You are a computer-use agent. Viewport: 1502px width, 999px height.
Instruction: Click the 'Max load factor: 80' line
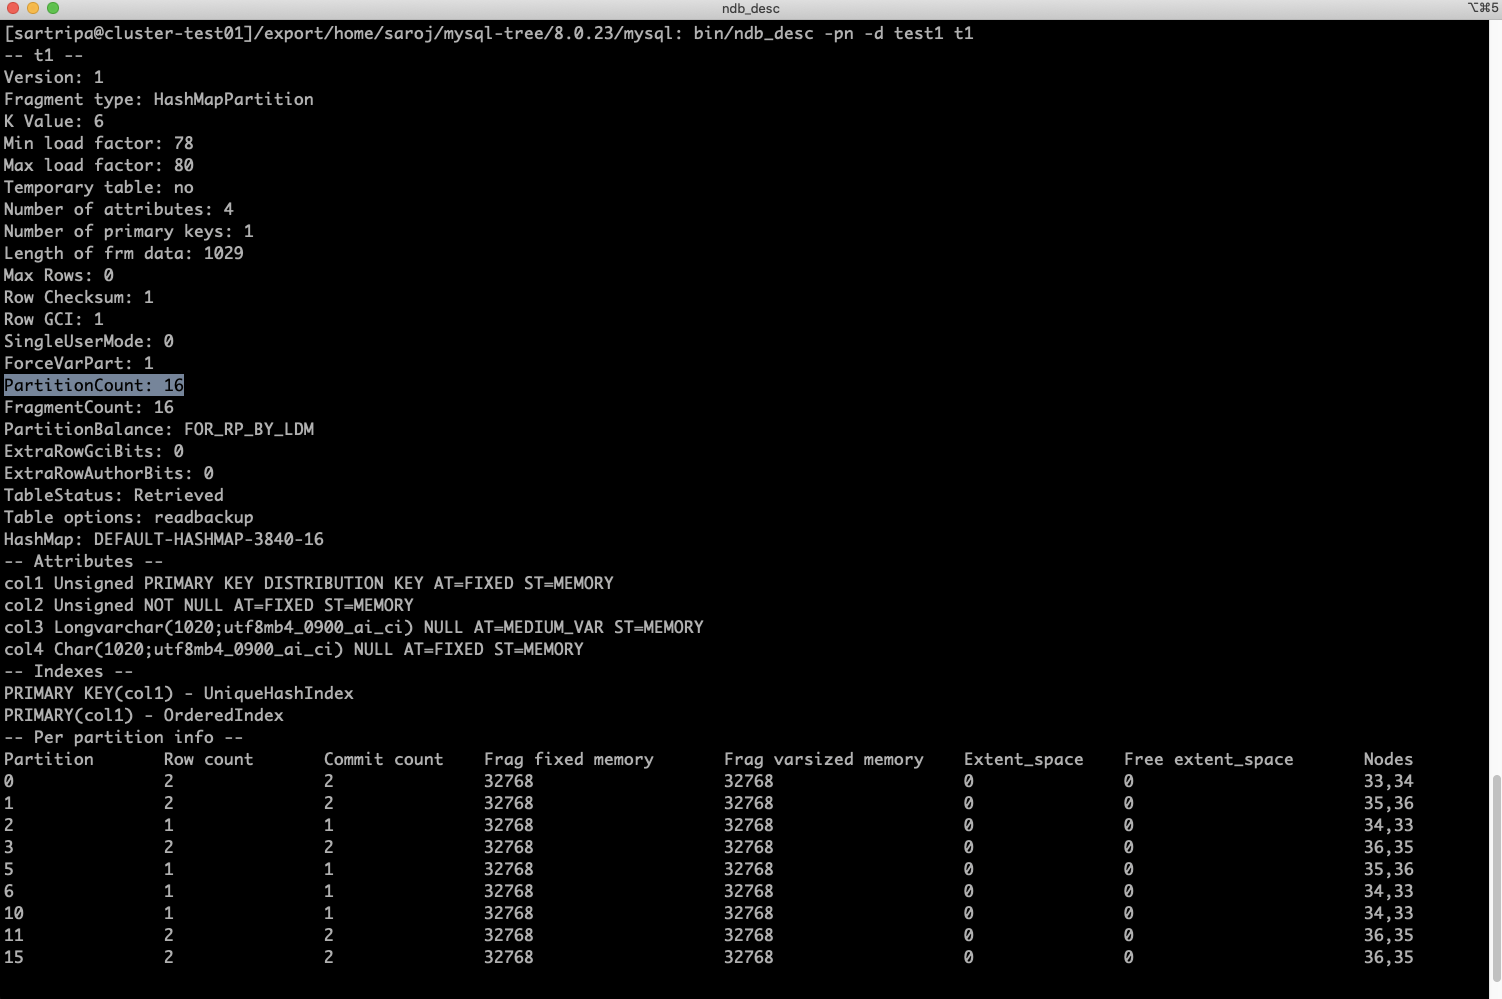tap(99, 165)
